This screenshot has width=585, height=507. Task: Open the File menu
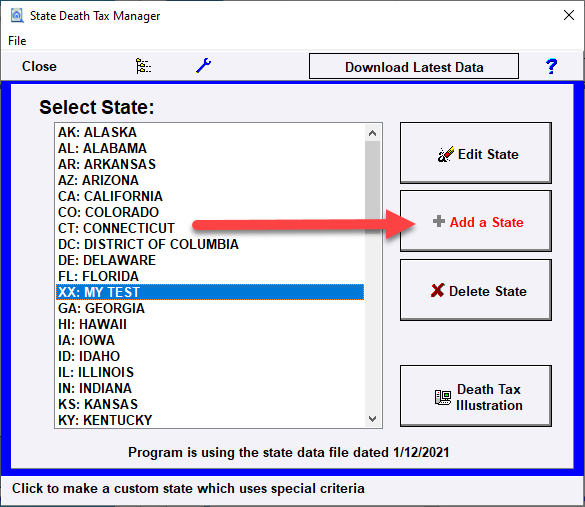17,41
